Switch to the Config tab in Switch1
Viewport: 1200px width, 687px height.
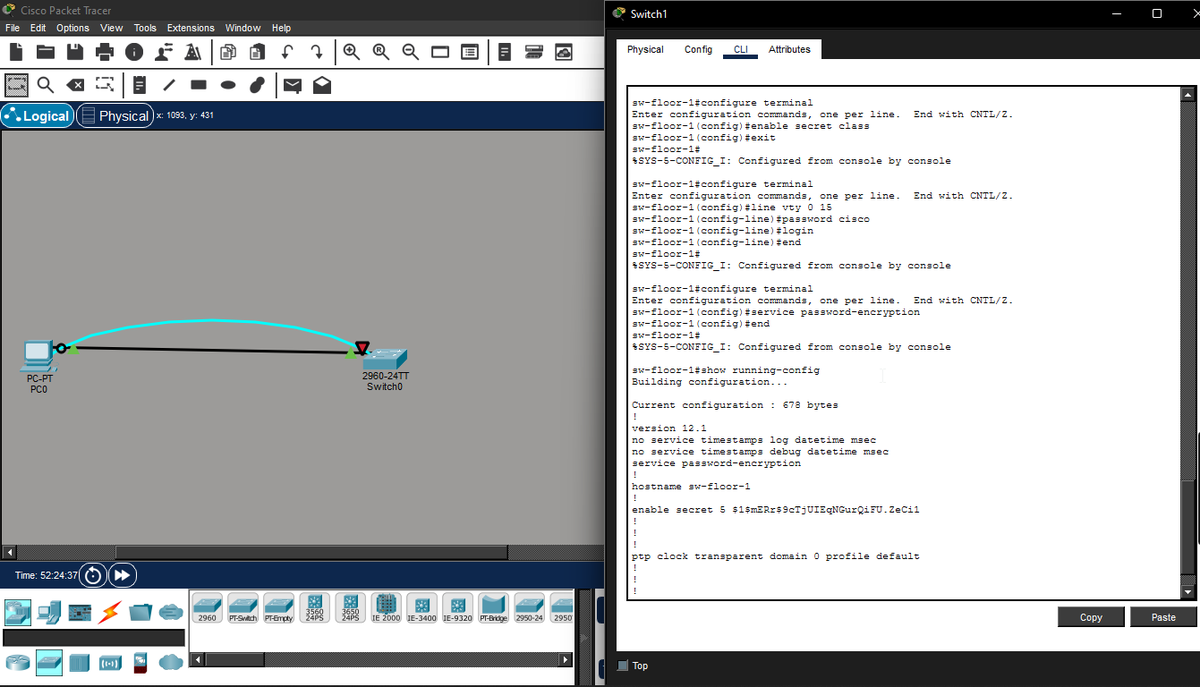pos(698,49)
